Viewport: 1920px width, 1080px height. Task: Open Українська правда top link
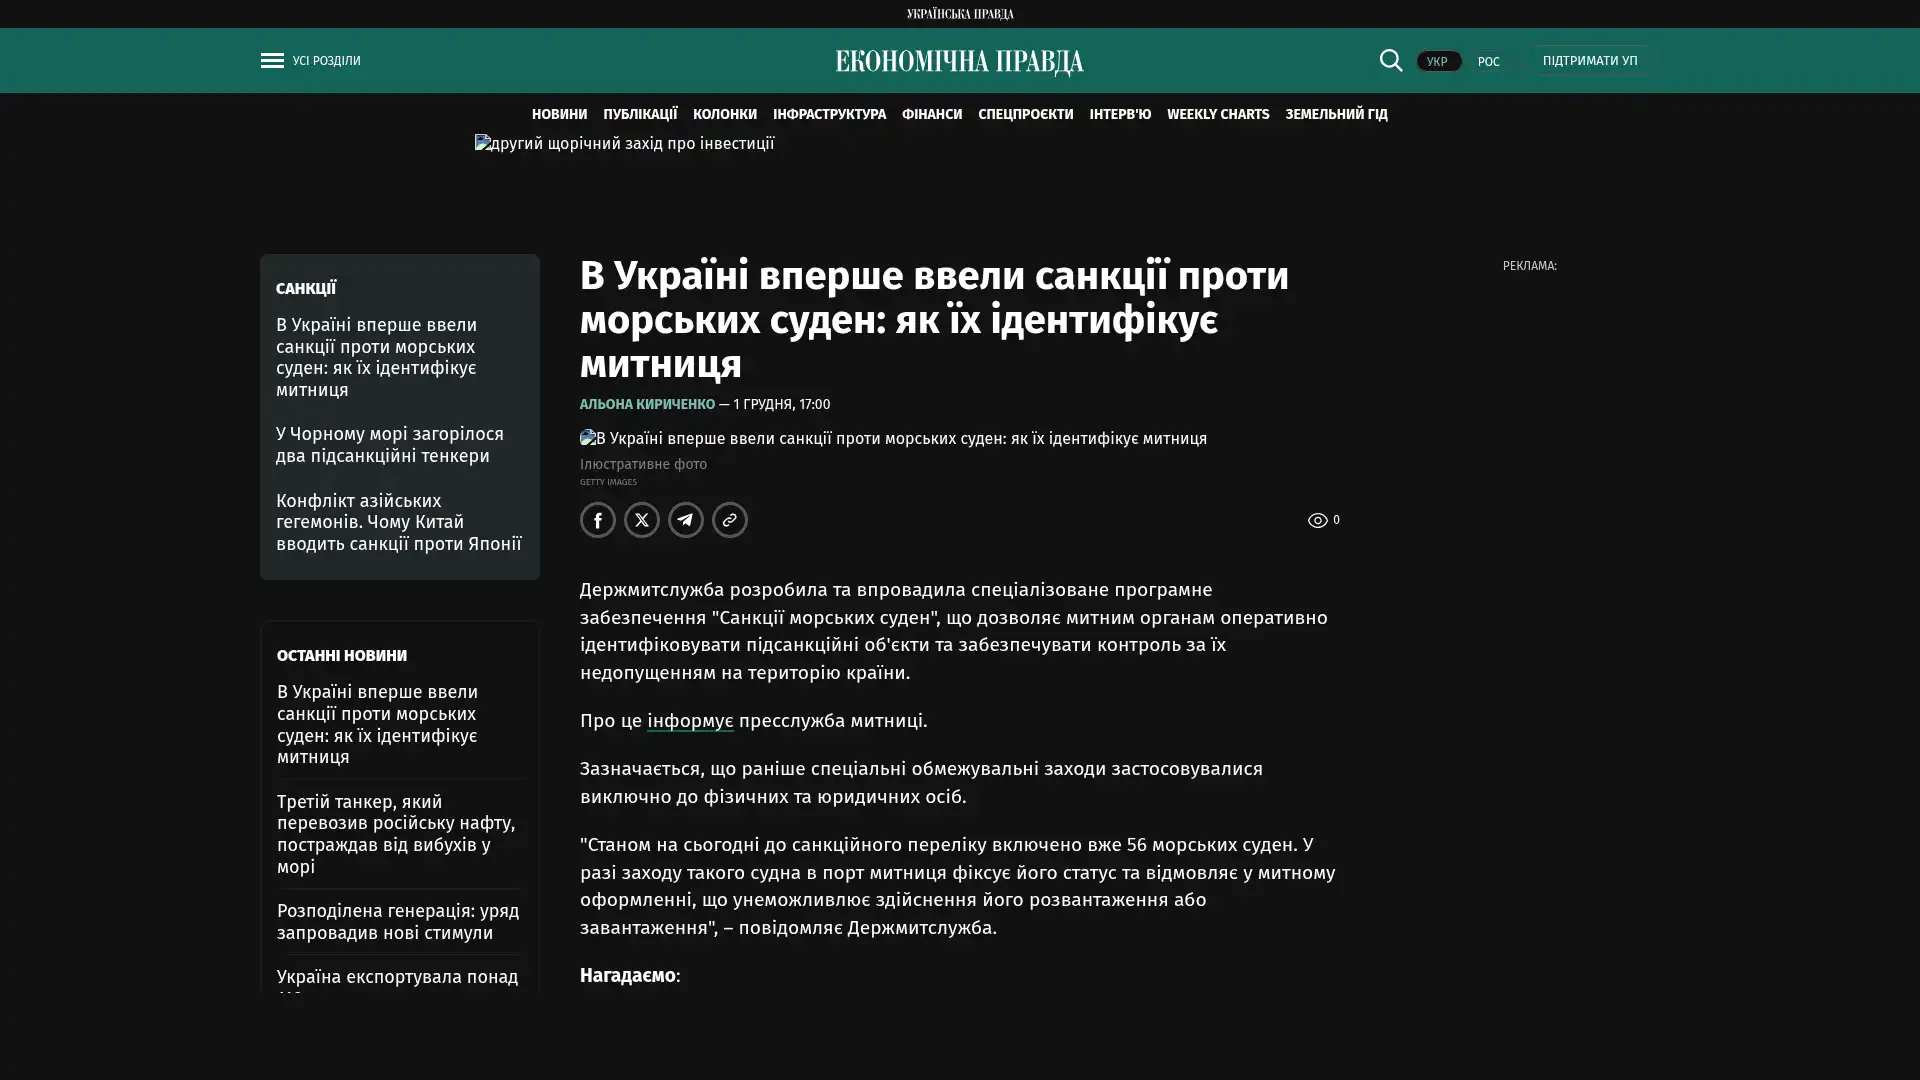959,13
